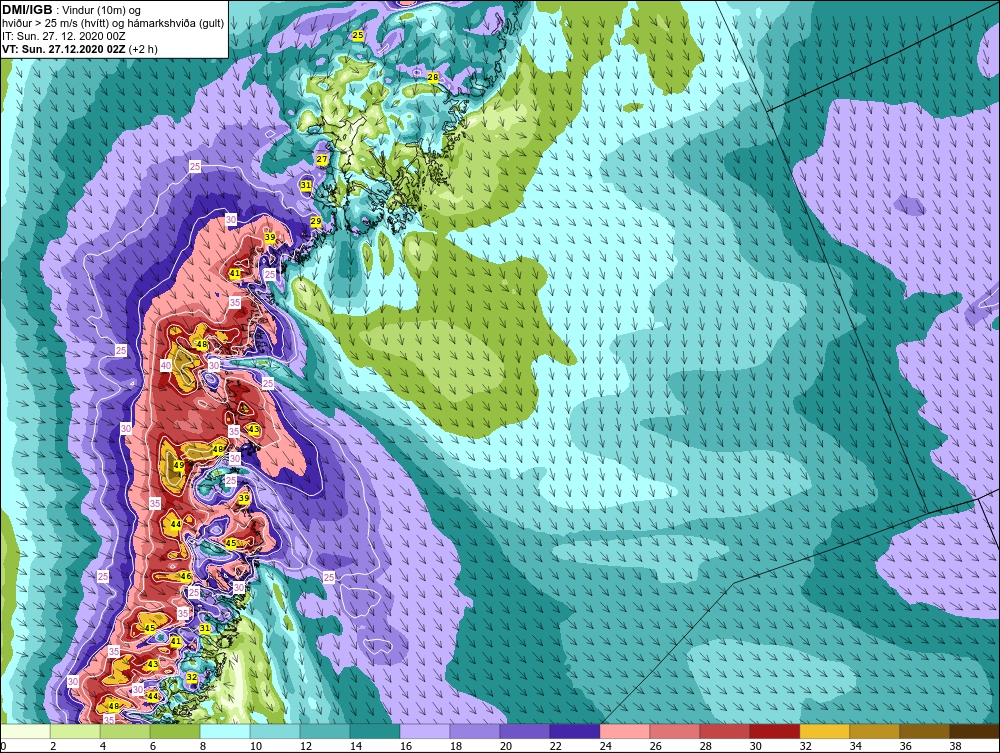Select the 20–22 m/s purple legend swatch
The image size is (1000, 753).
click(x=525, y=731)
